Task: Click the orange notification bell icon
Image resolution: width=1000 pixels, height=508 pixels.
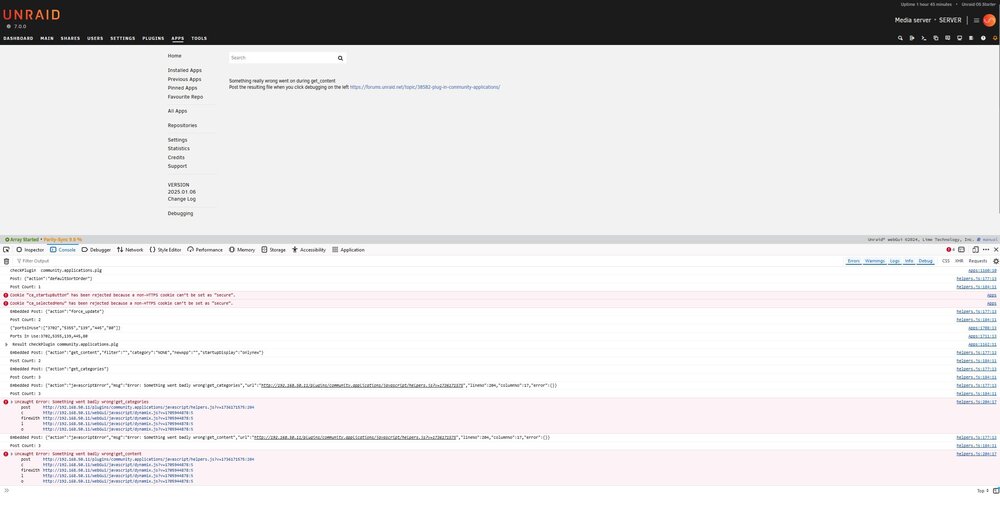Action: pos(995,38)
